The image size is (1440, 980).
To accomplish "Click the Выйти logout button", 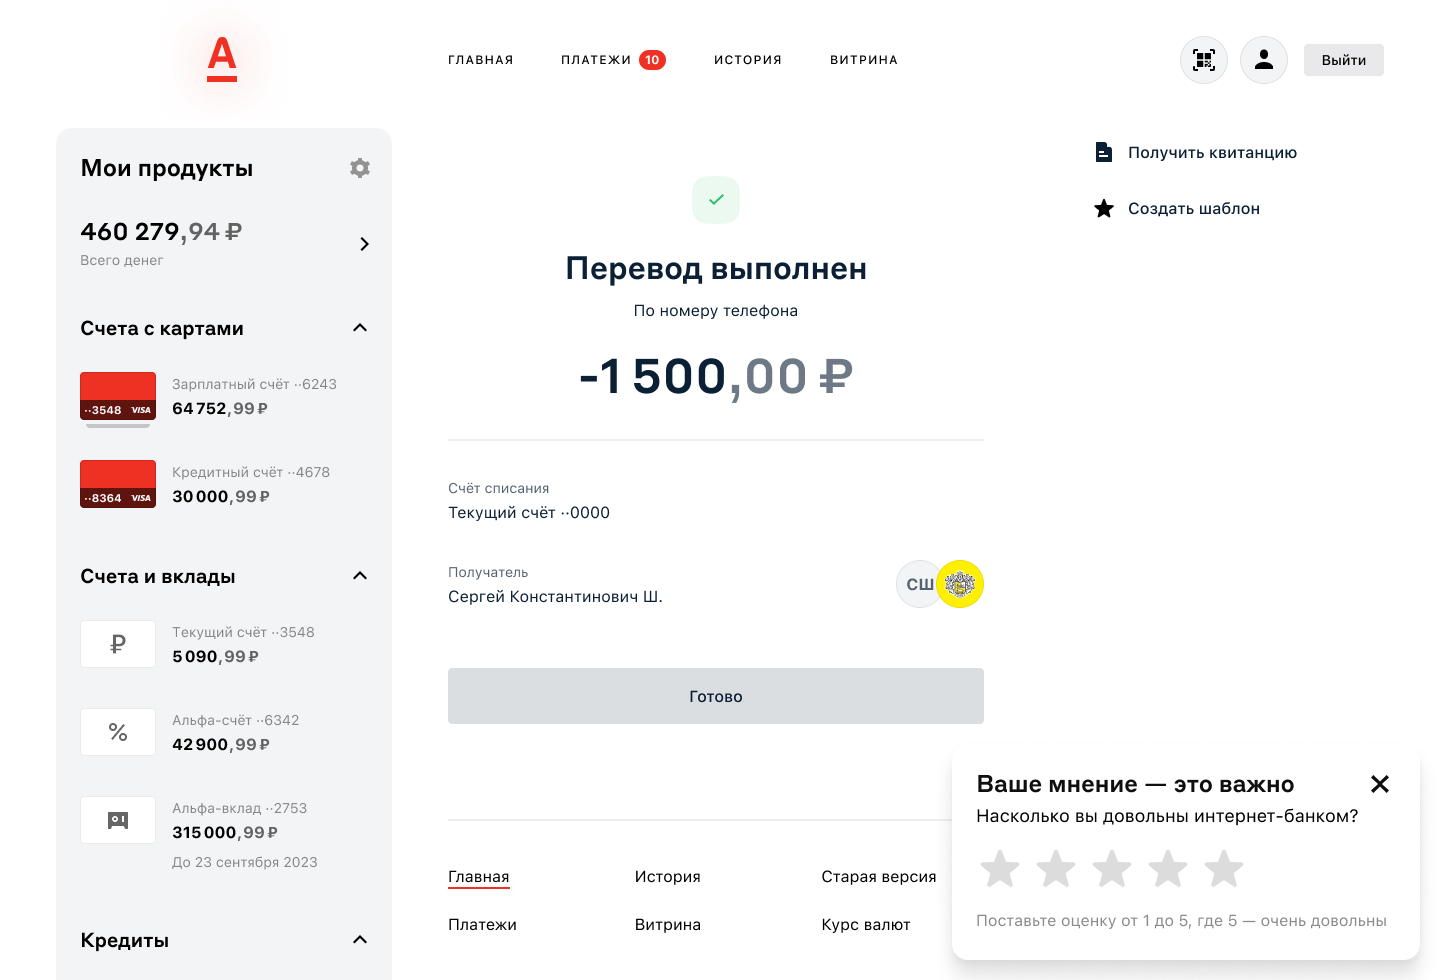I will pyautogui.click(x=1343, y=60).
